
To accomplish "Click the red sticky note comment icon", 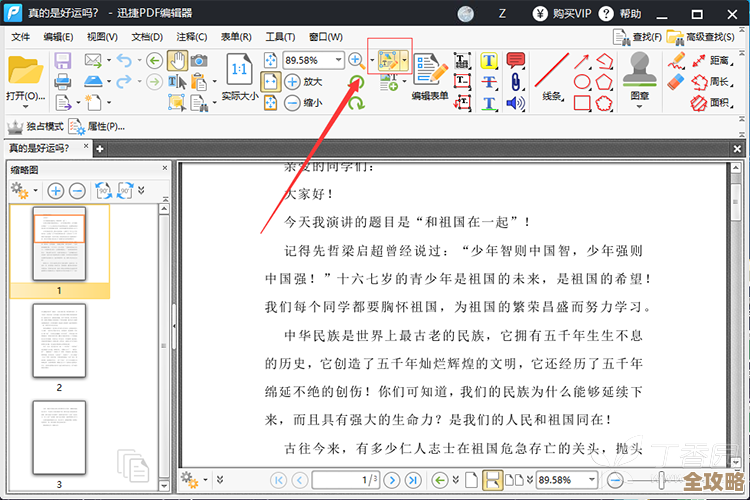I will [516, 60].
